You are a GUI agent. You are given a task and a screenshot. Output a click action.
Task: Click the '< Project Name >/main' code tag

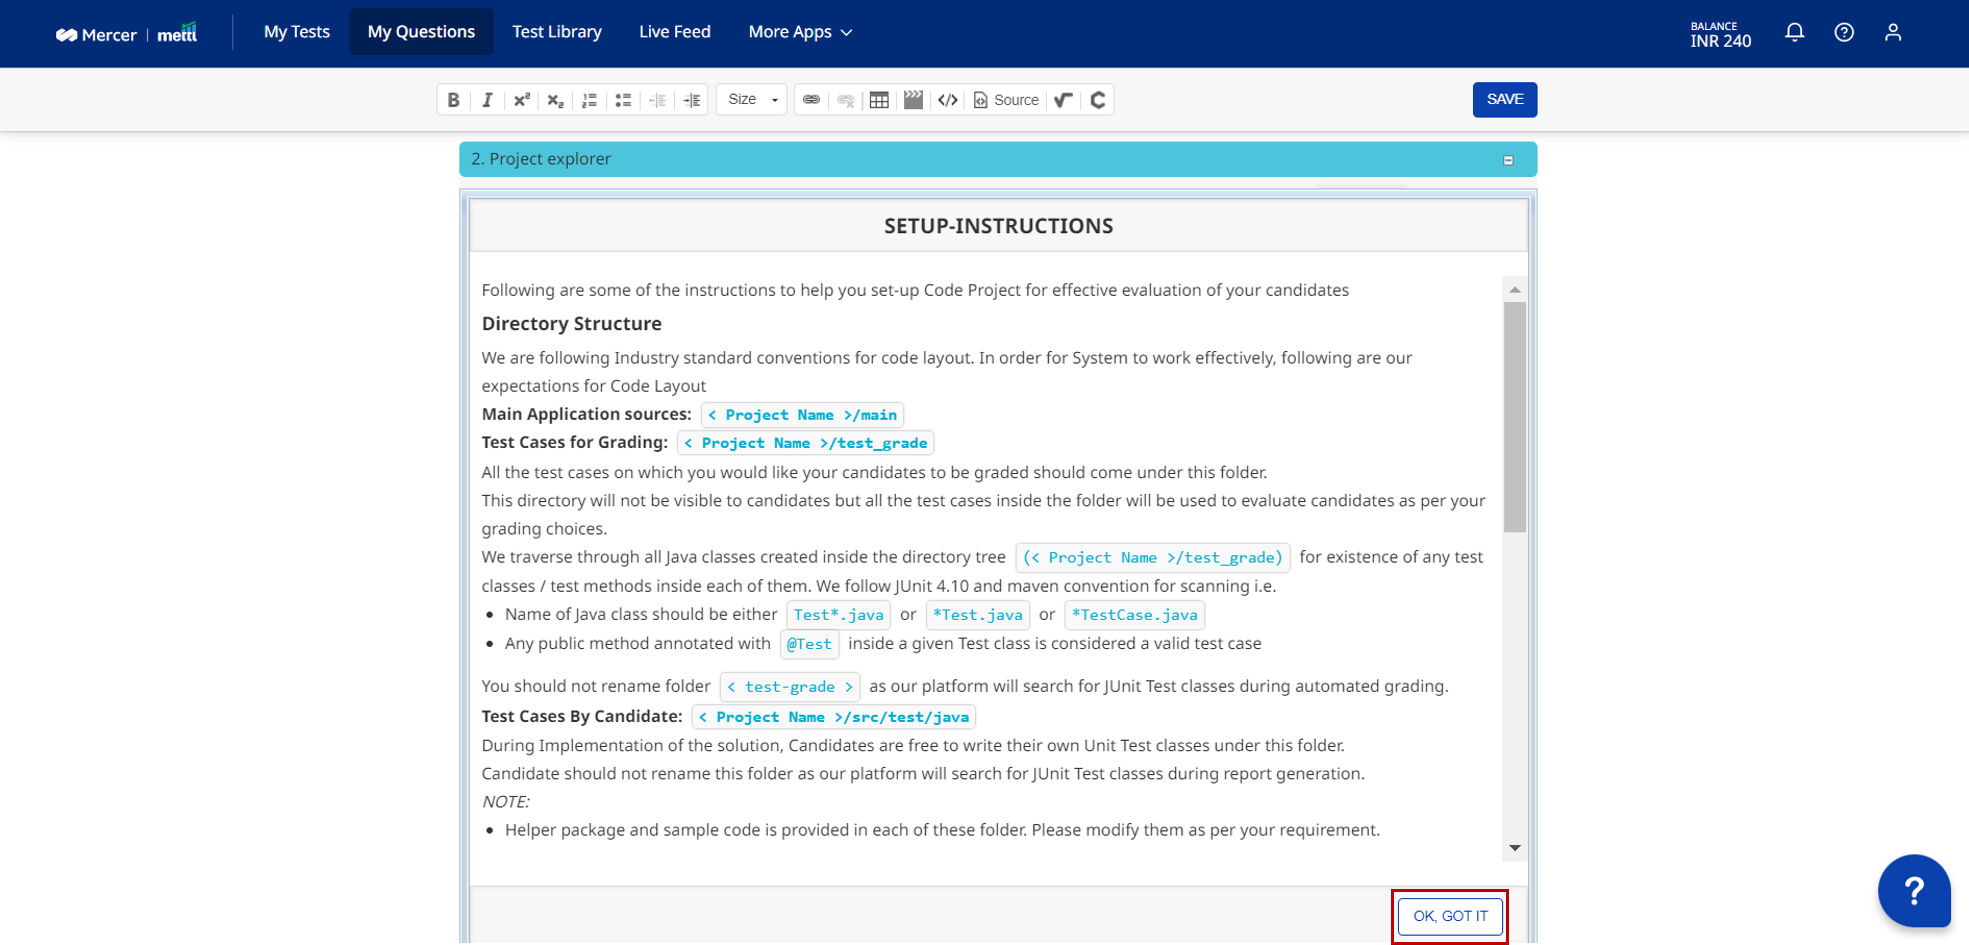click(802, 415)
